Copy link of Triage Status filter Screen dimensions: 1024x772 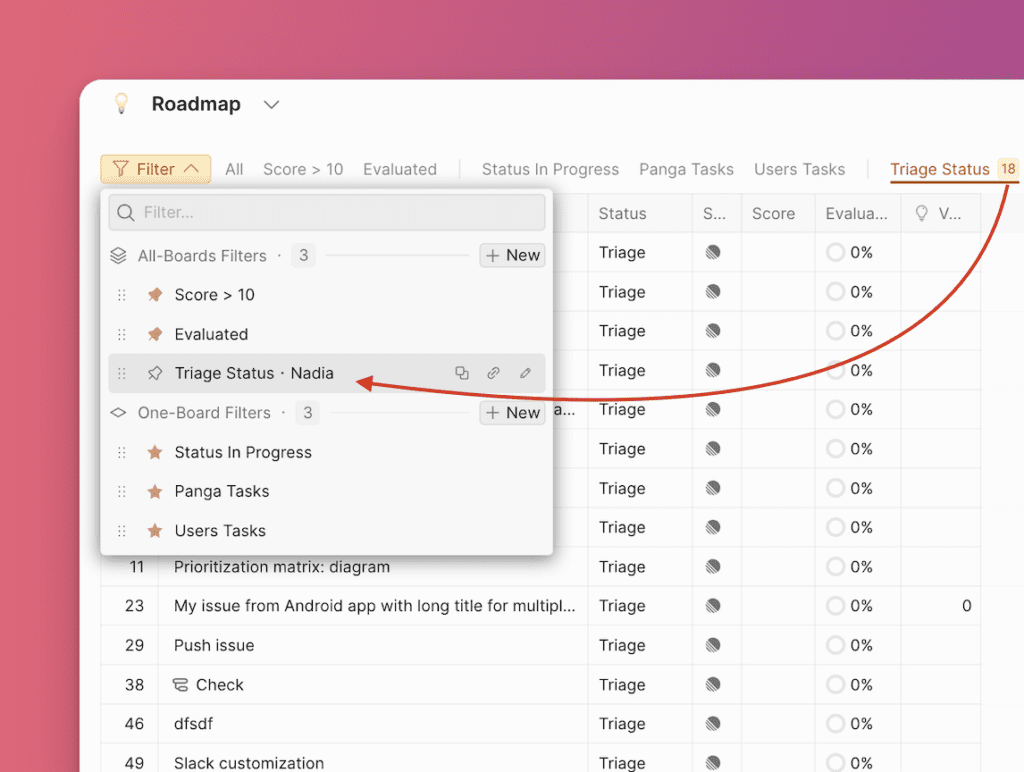click(x=493, y=373)
